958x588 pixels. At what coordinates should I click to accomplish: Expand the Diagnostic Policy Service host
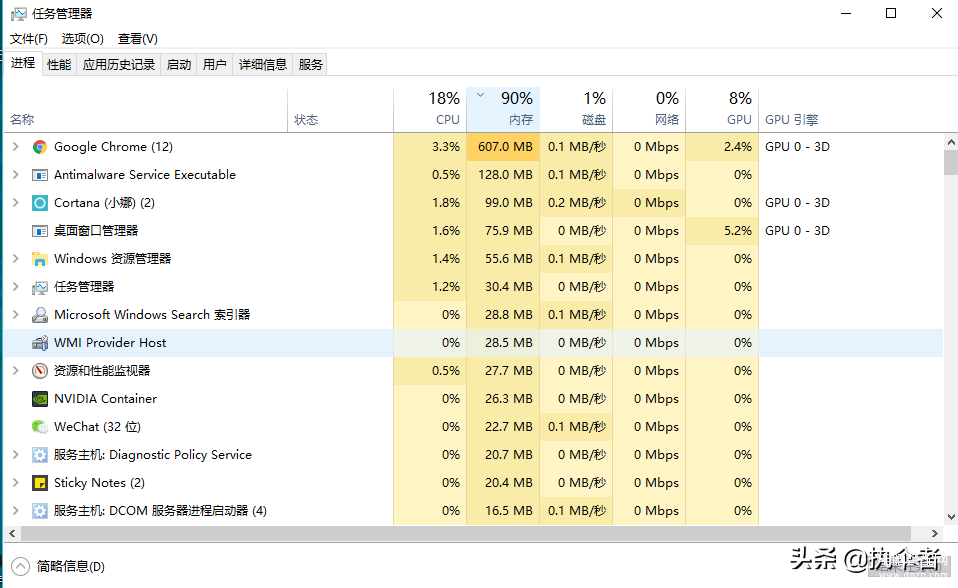(16, 455)
